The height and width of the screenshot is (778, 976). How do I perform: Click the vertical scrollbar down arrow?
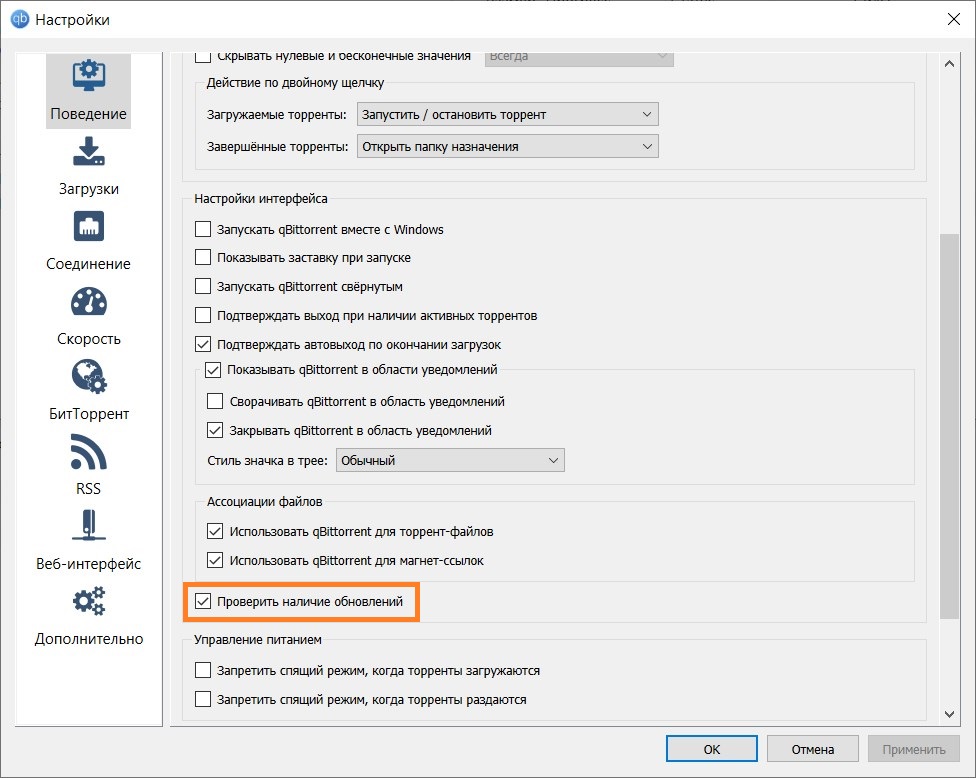[x=950, y=714]
